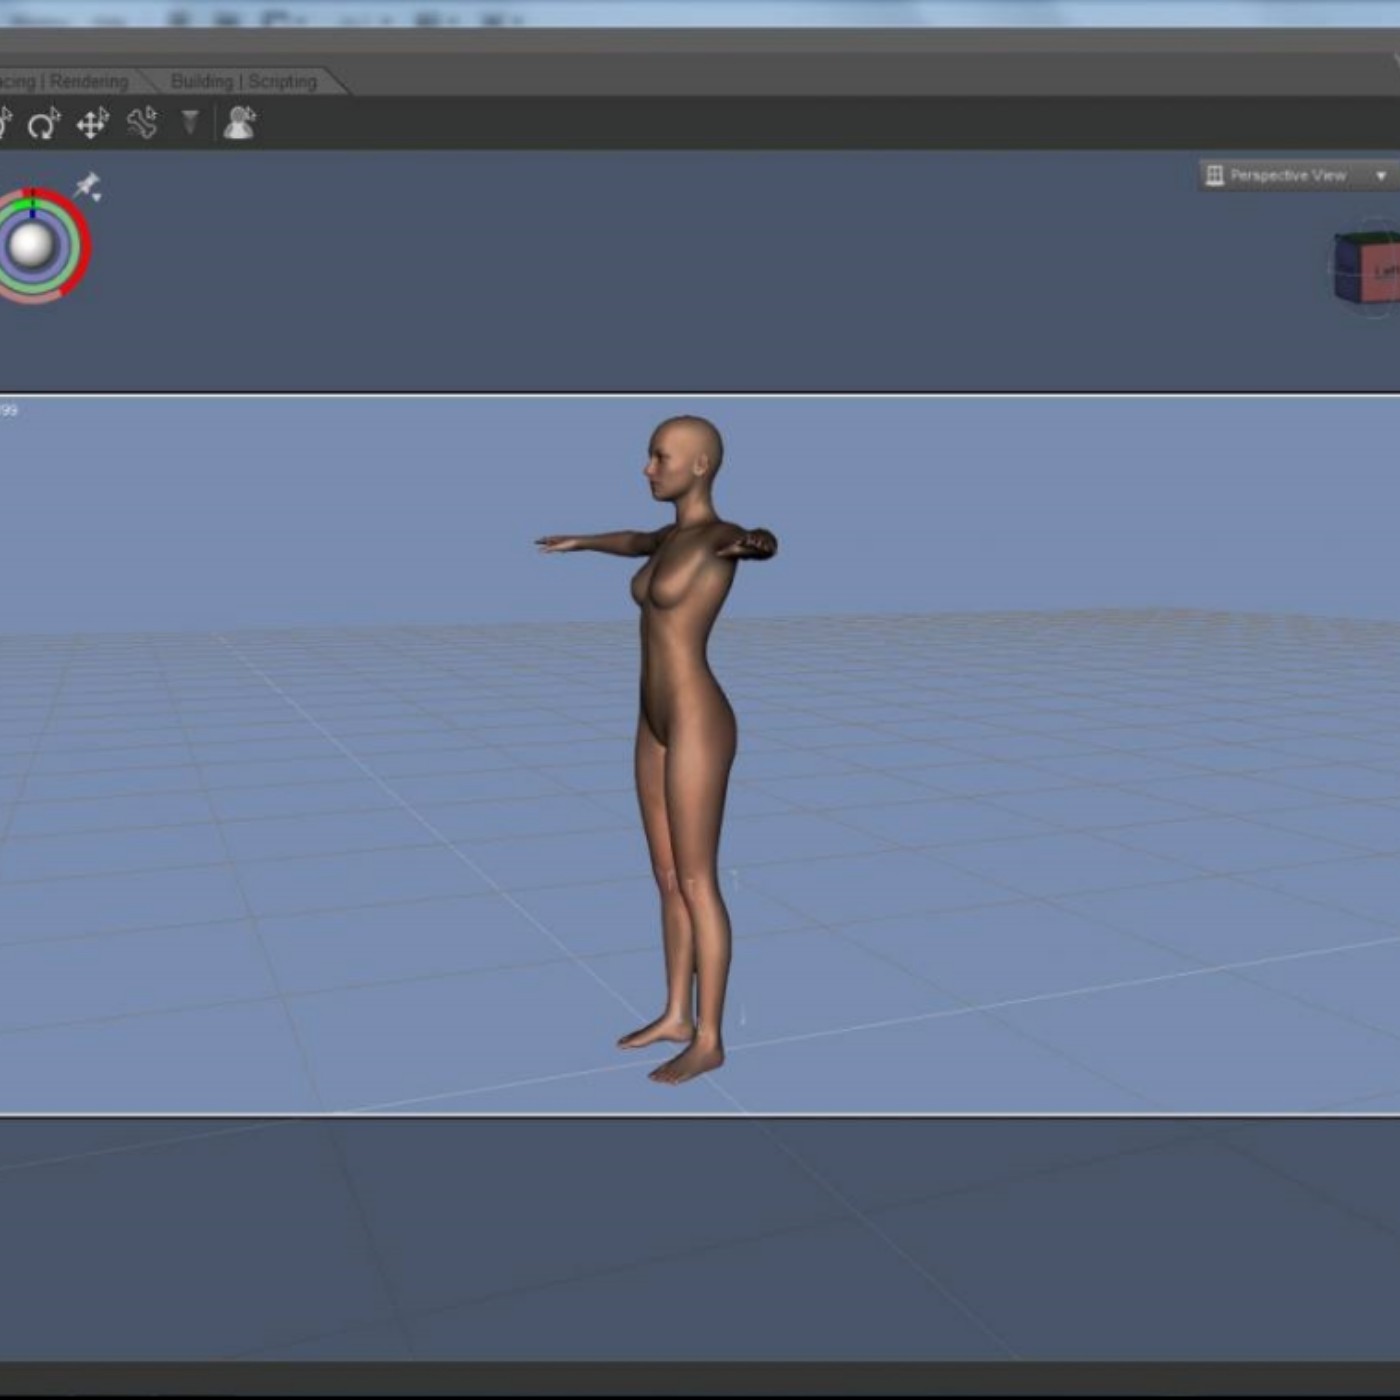This screenshot has width=1400, height=1400.
Task: Open the Perspective View dropdown
Action: tap(1297, 175)
